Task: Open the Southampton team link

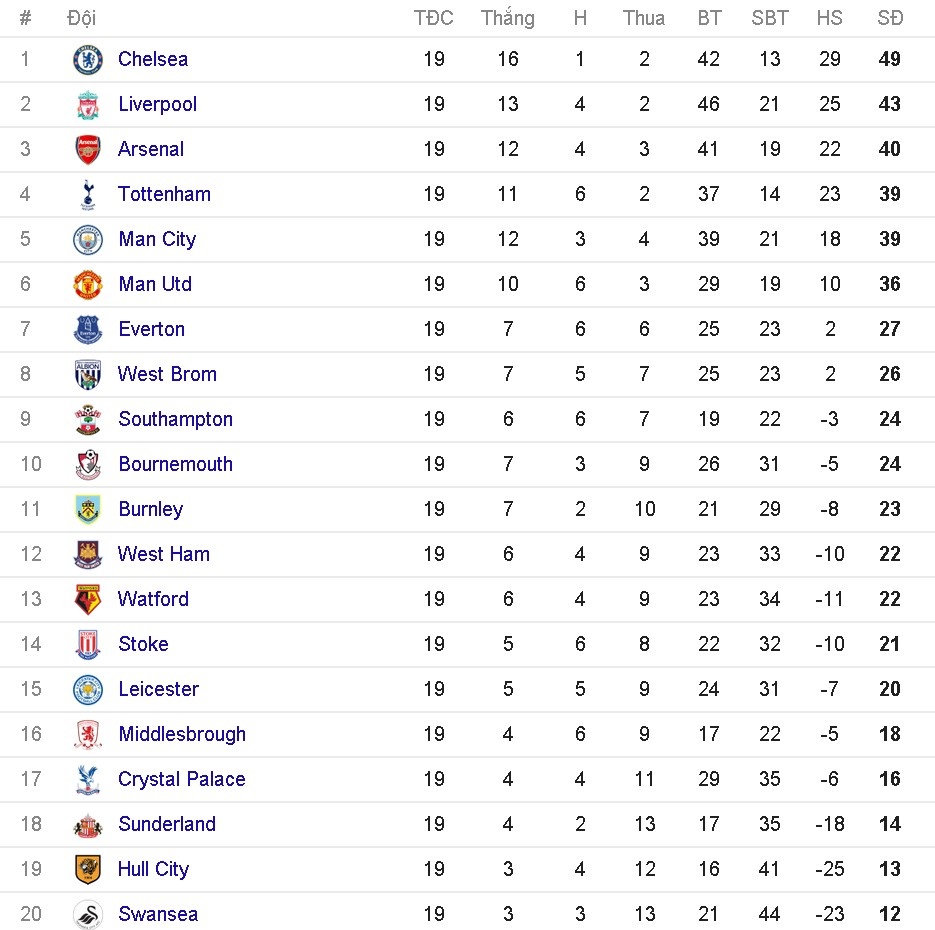Action: pyautogui.click(x=175, y=419)
